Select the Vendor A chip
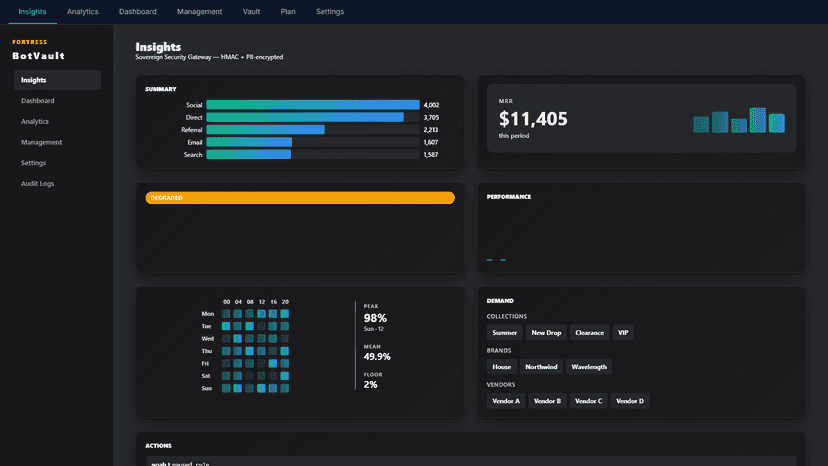 pos(506,401)
